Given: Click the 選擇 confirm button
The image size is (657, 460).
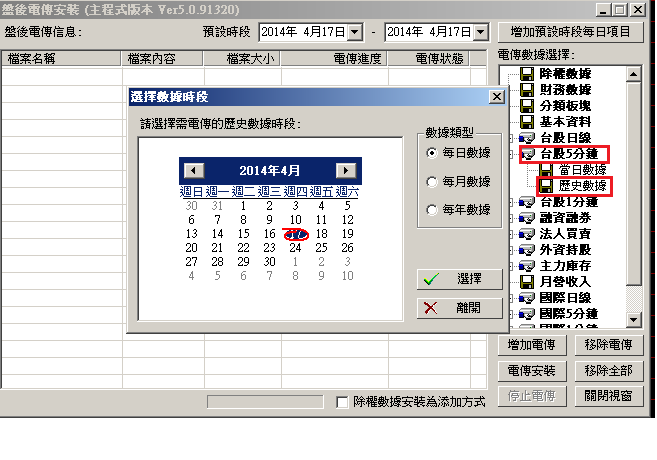Looking at the screenshot, I should [460, 279].
